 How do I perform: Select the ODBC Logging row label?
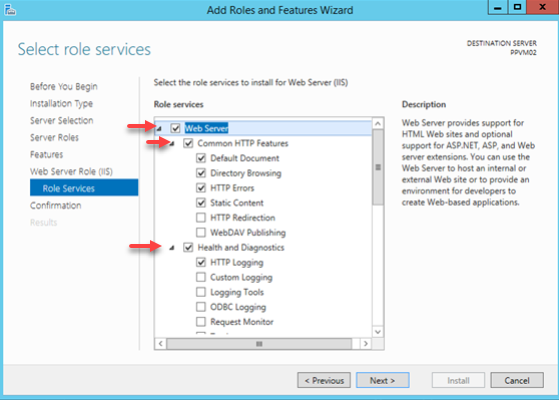pyautogui.click(x=238, y=307)
